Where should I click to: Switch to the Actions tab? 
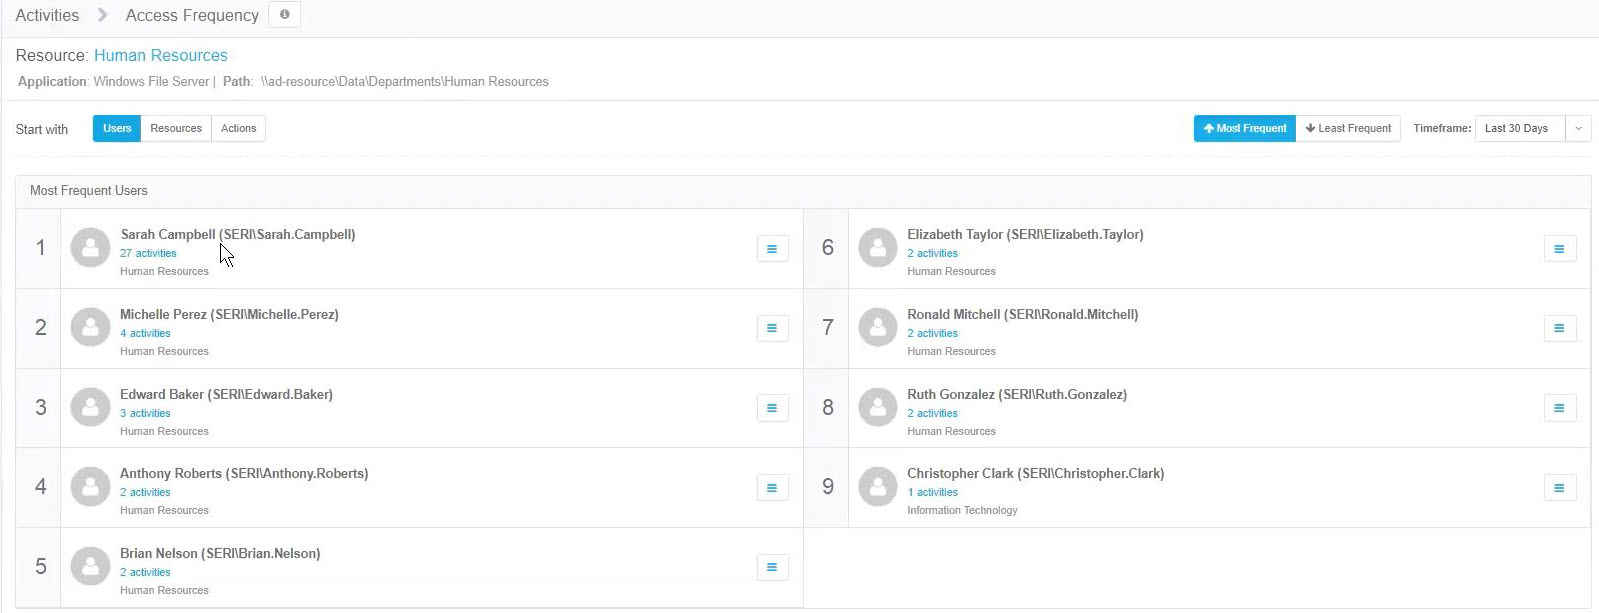[x=238, y=129]
